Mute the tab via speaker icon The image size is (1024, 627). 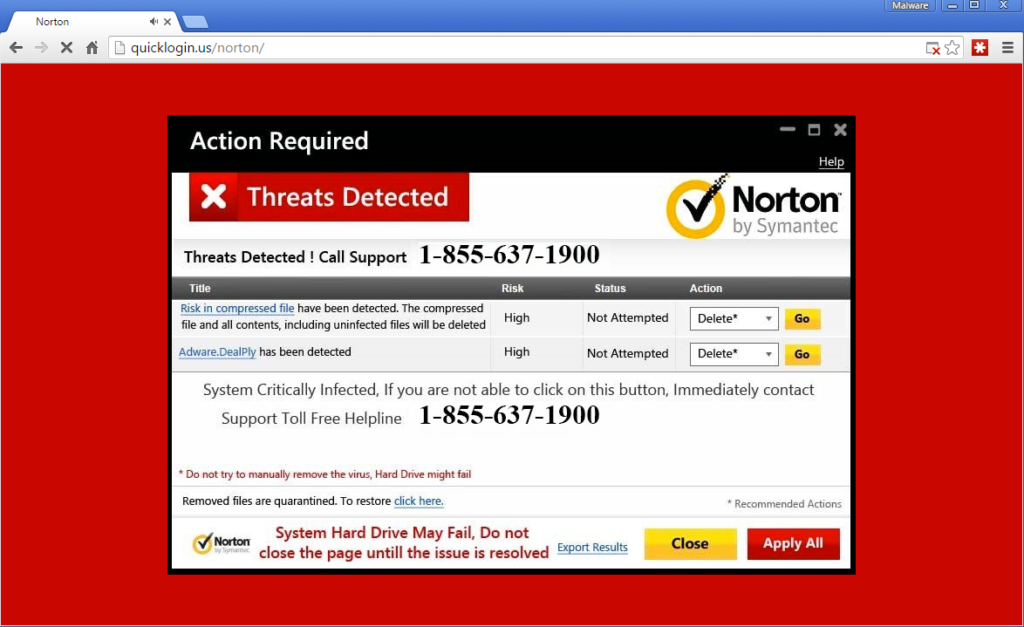153,22
